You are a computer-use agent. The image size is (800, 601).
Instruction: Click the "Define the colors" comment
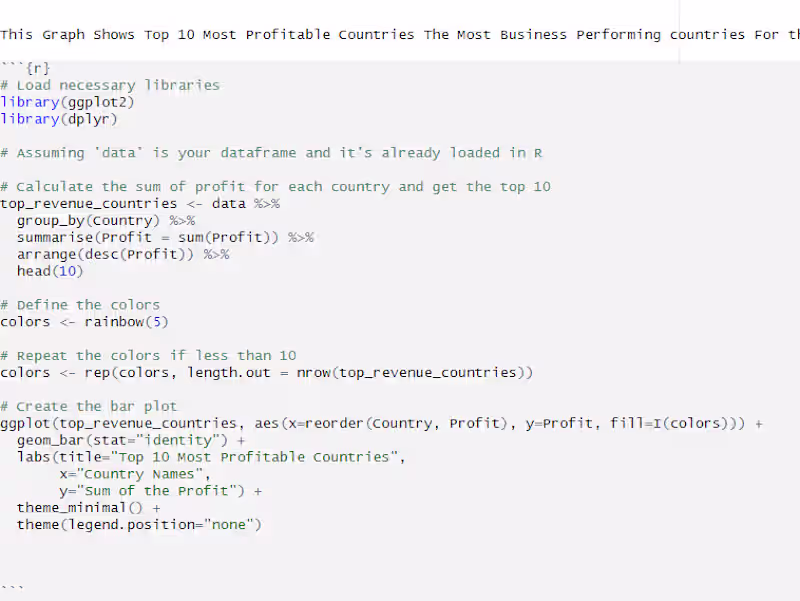(88, 305)
